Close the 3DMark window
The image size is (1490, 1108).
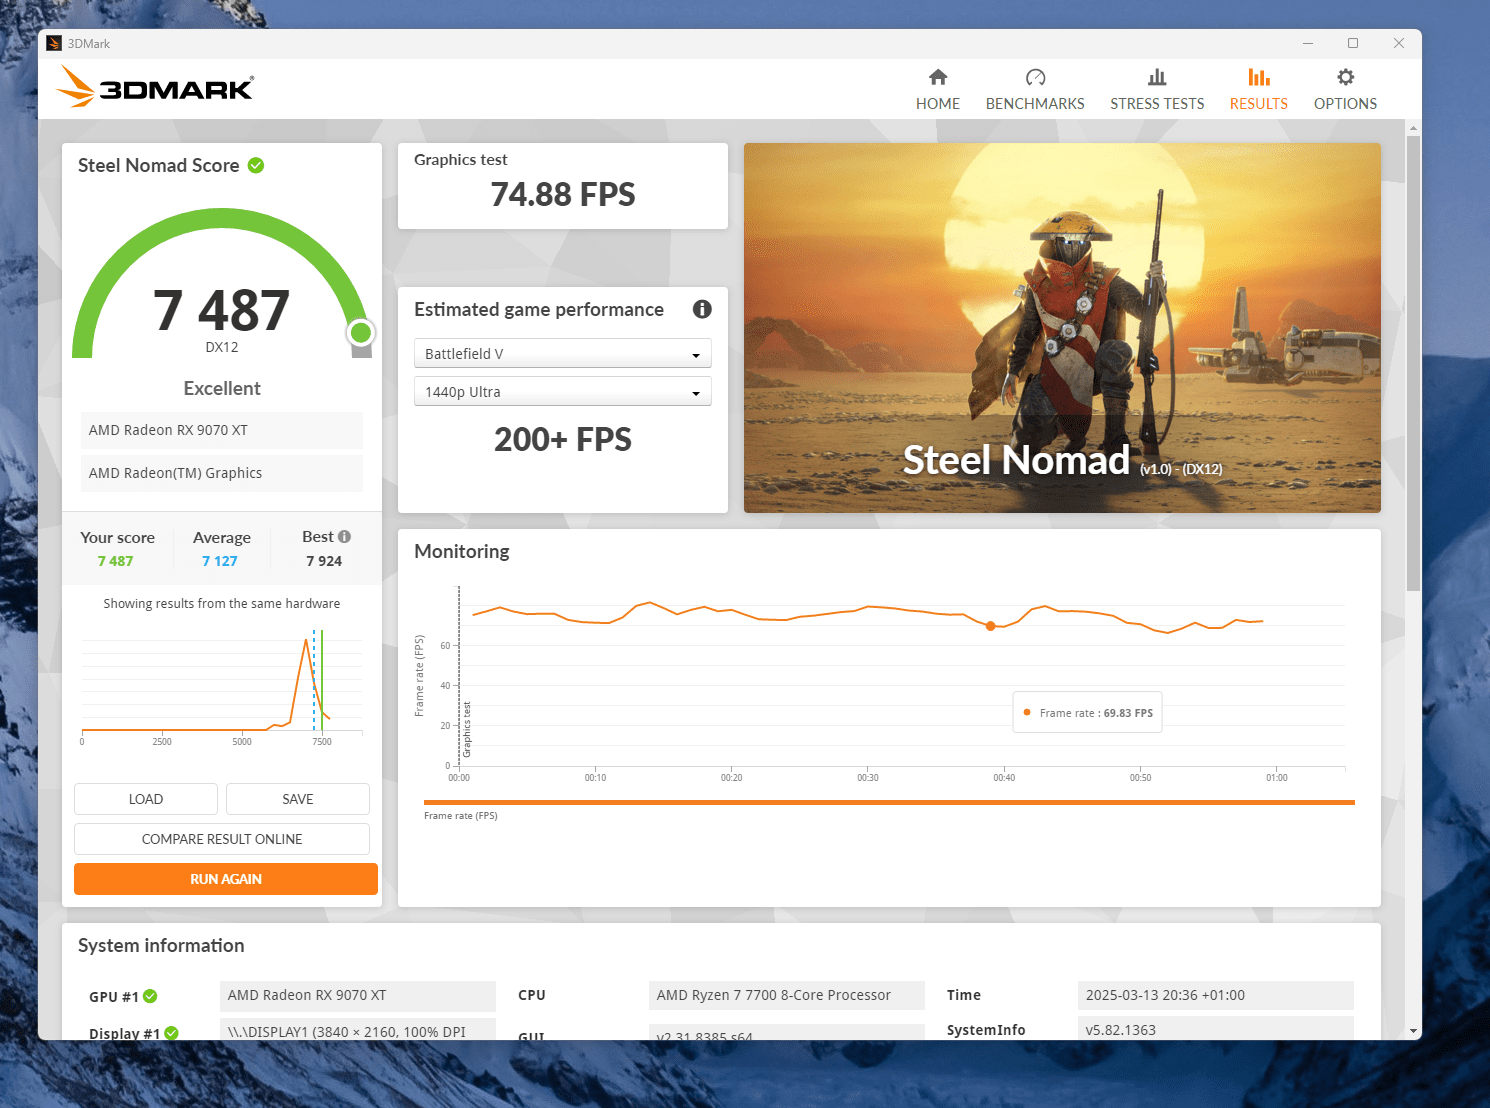click(1399, 43)
